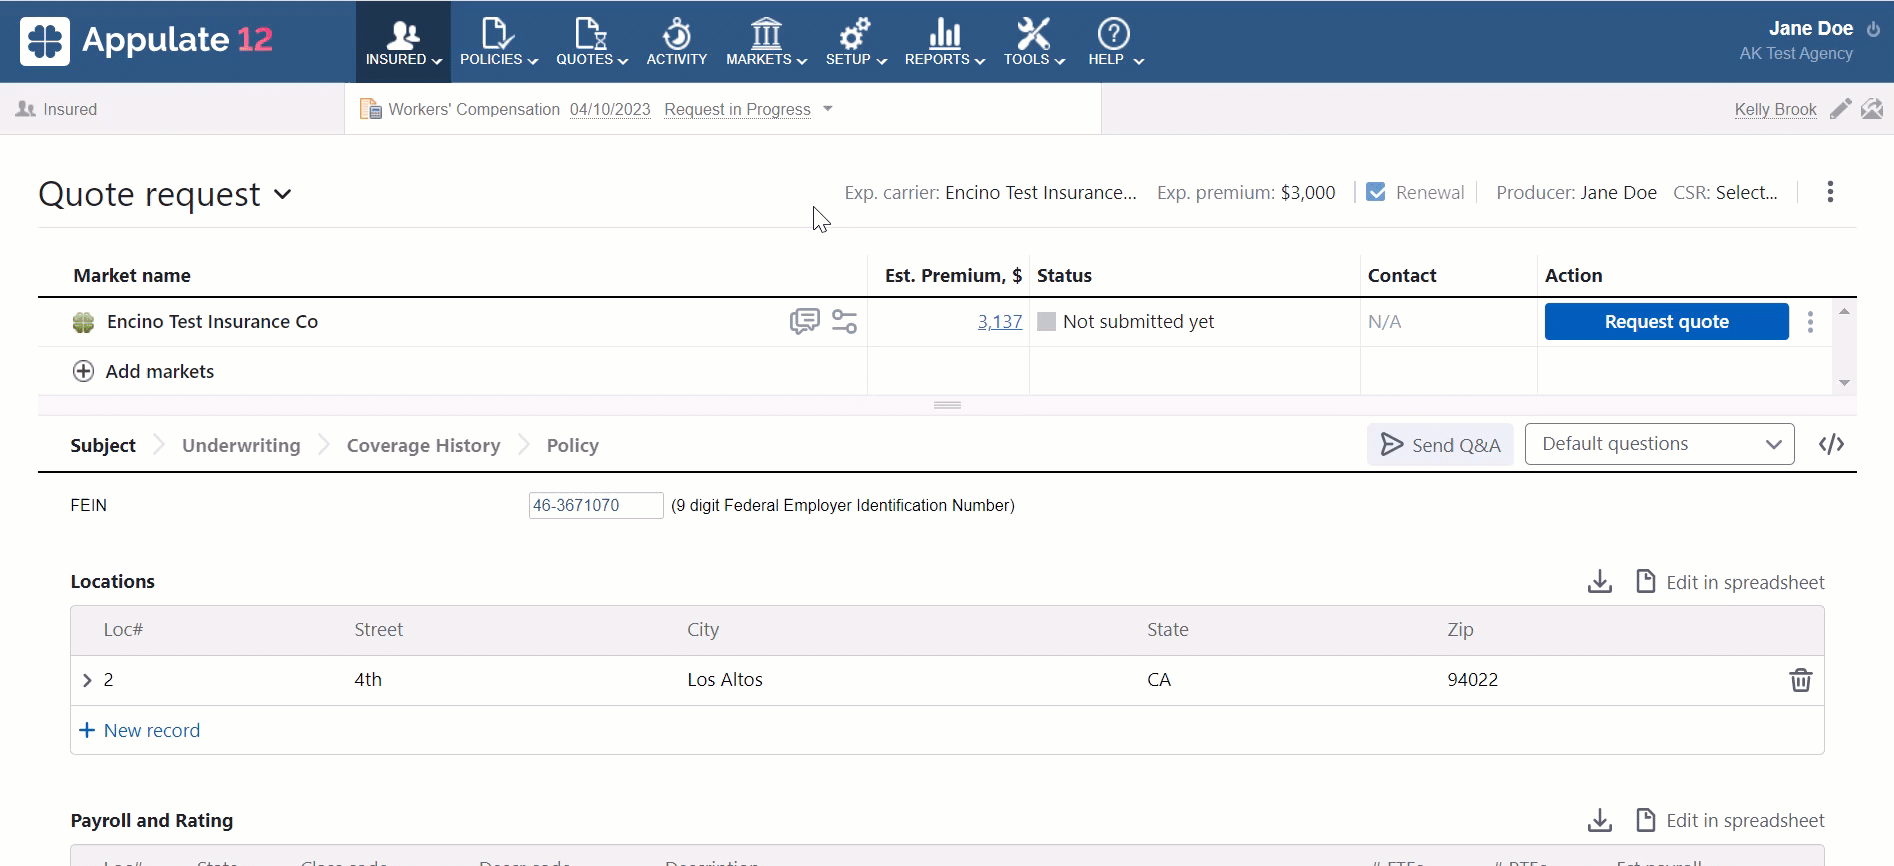The height and width of the screenshot is (866, 1894).
Task: Click the Request quote button
Action: 1666,322
